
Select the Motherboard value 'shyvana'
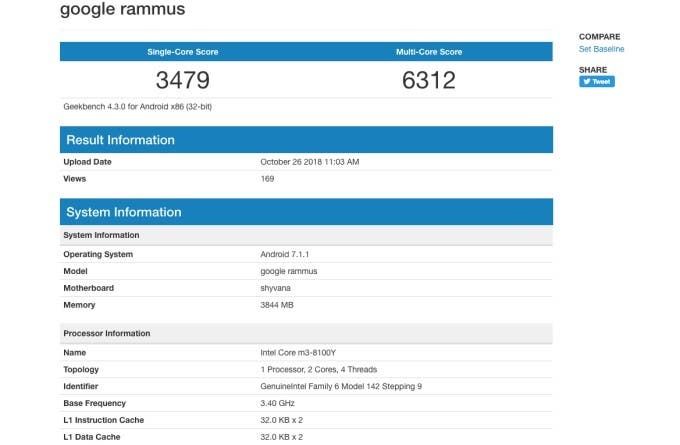pyautogui.click(x=275, y=288)
